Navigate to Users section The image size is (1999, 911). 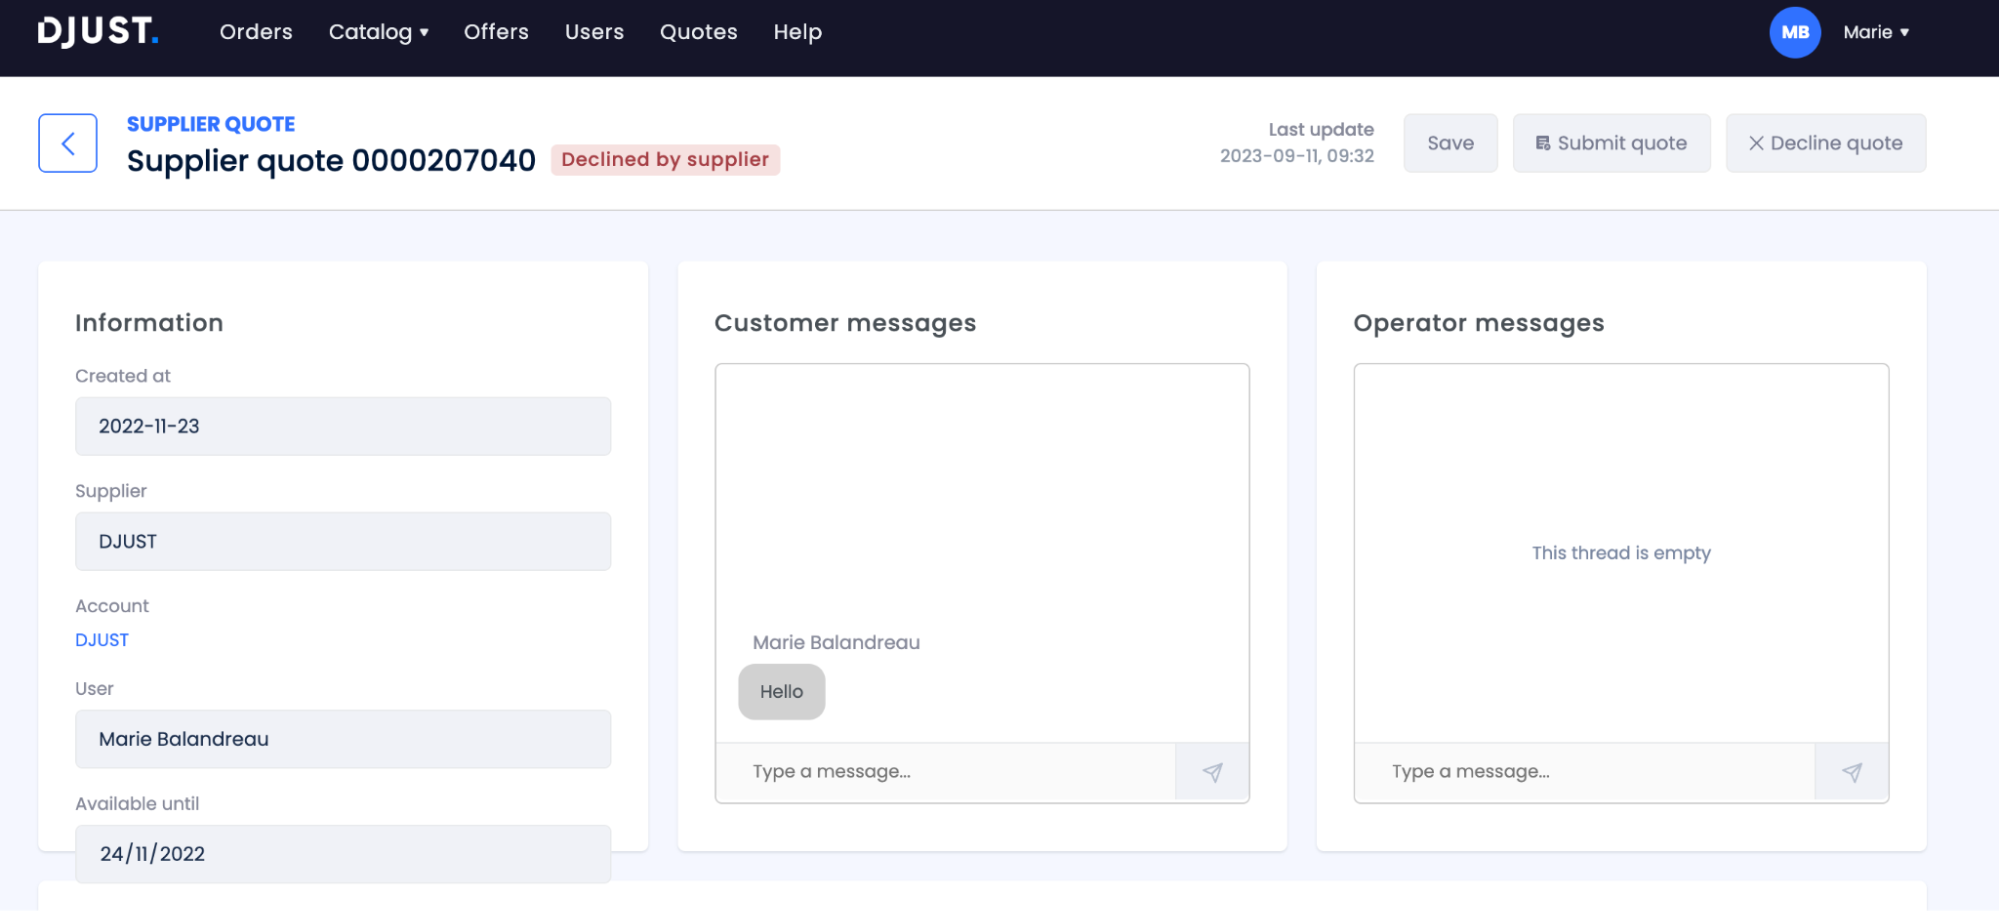pos(594,32)
